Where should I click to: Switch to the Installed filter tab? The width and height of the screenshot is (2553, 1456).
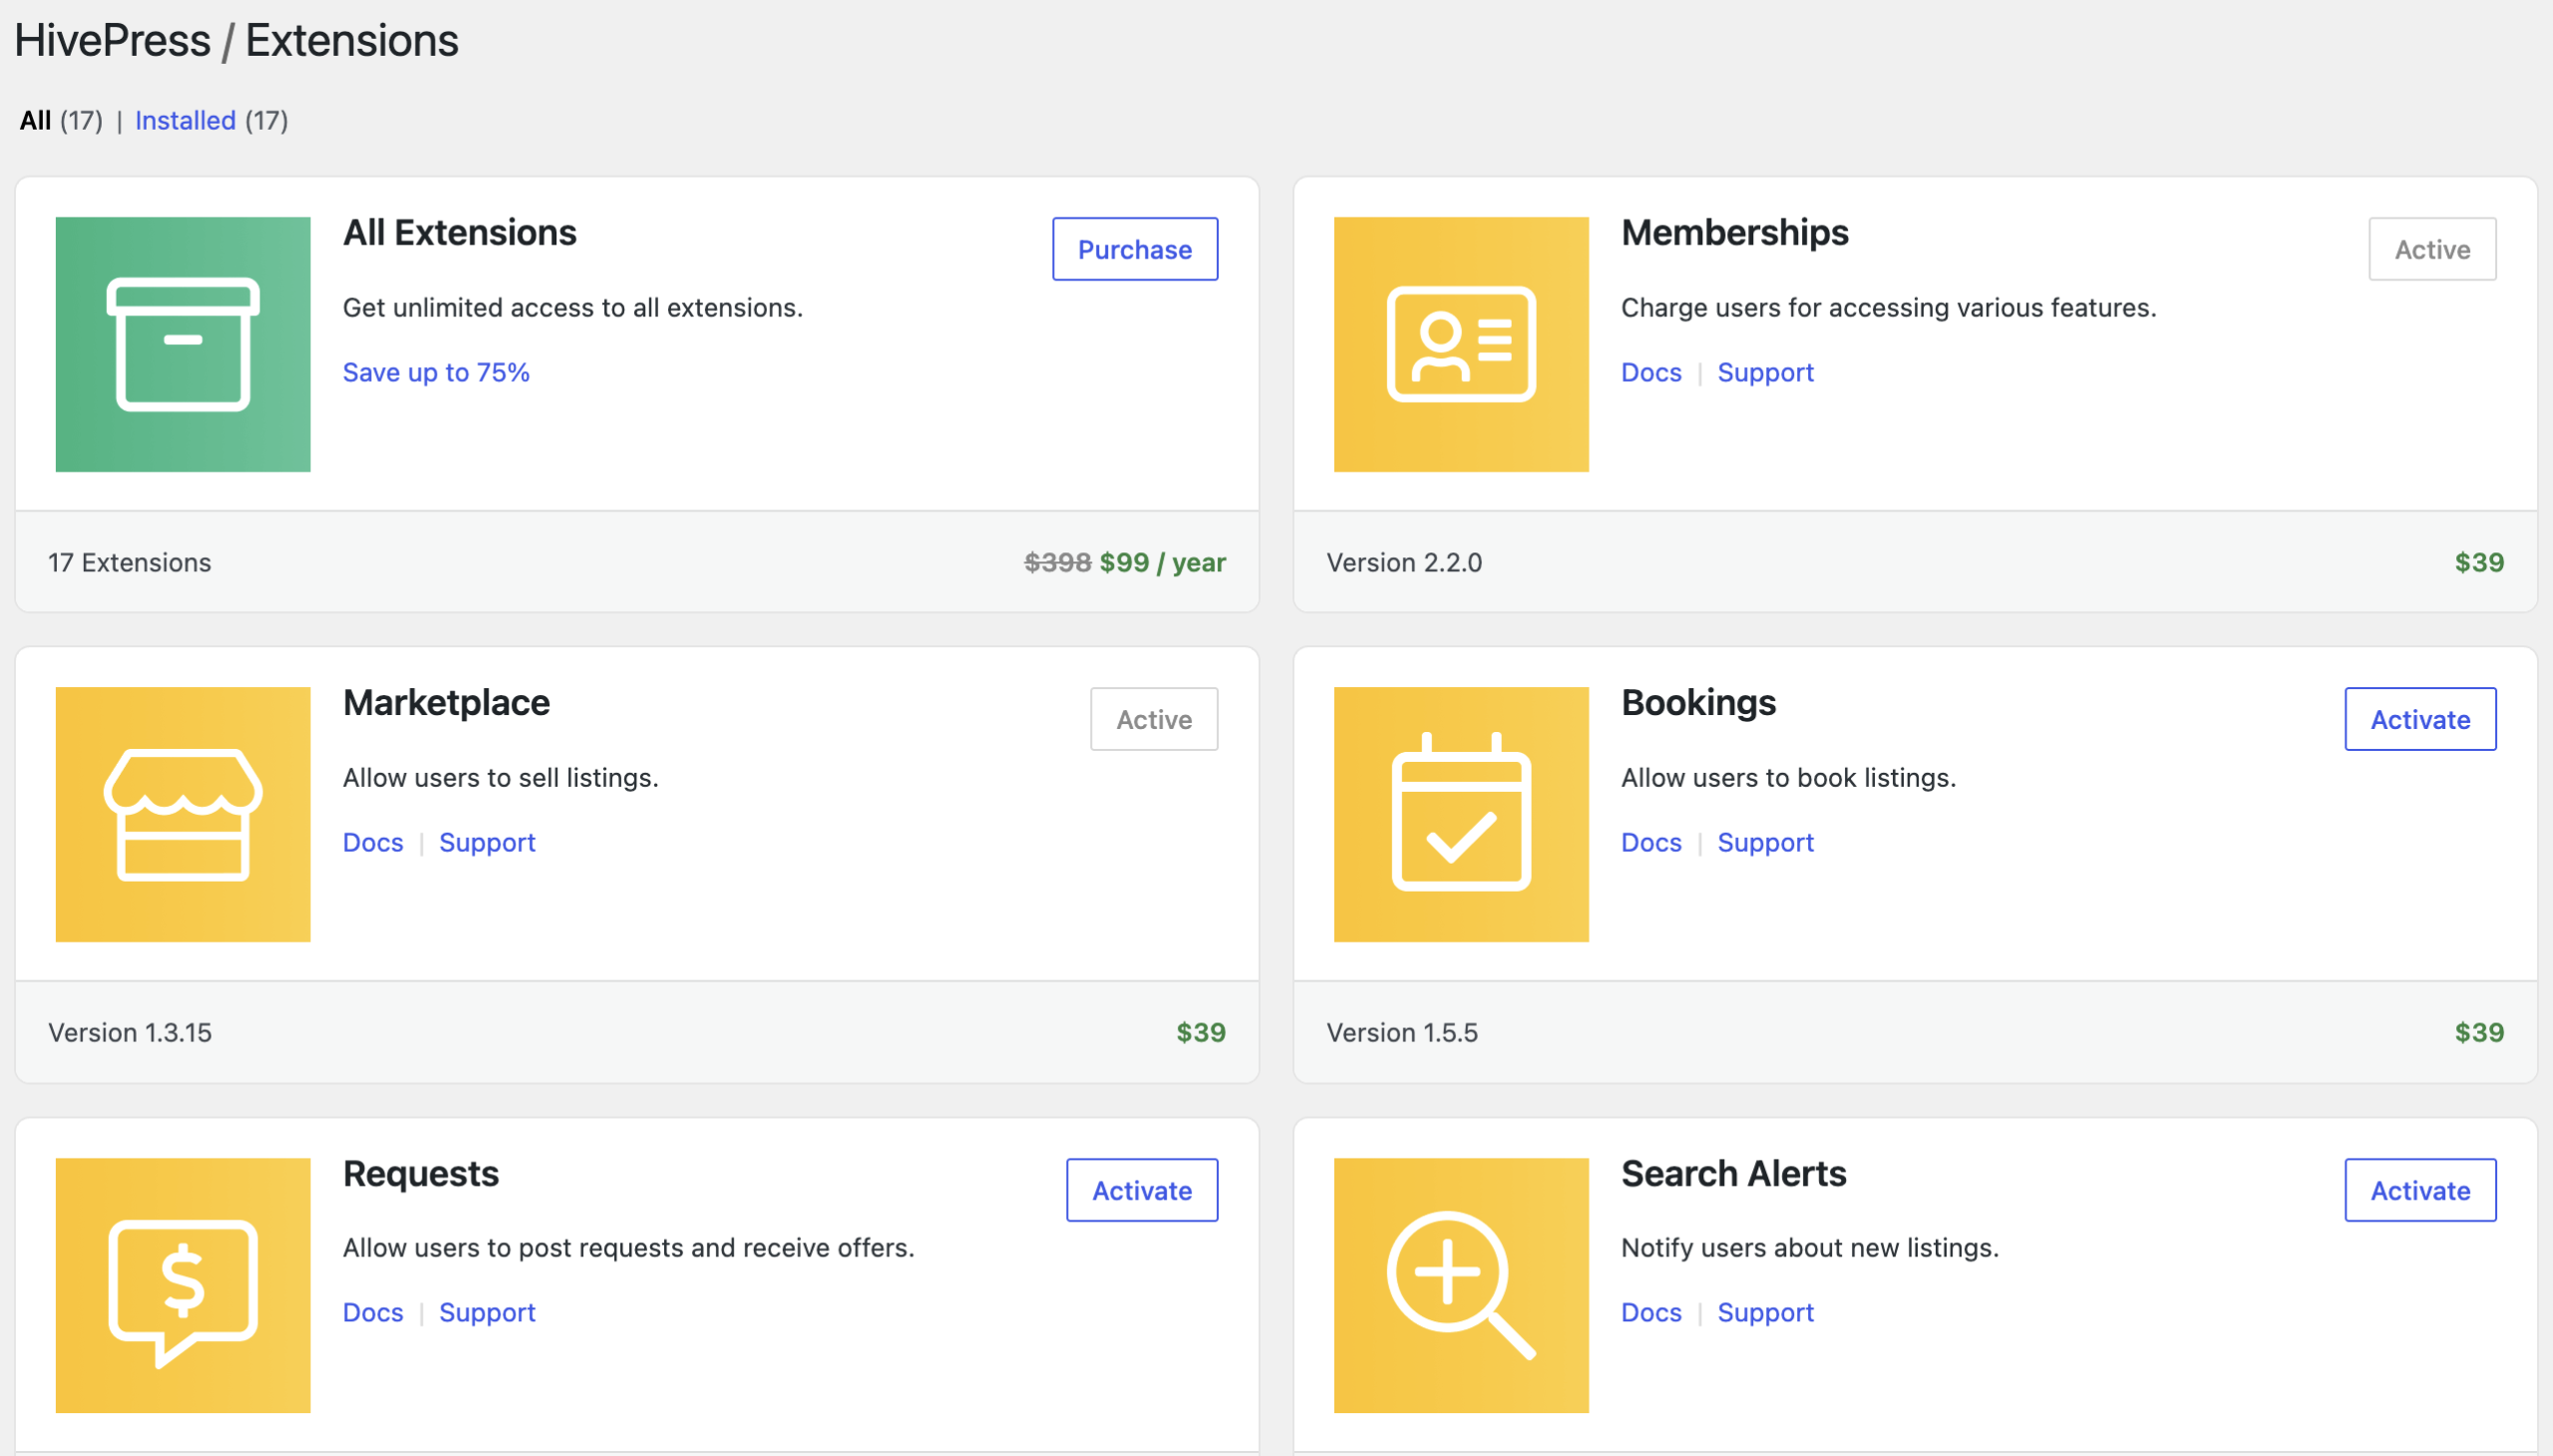pyautogui.click(x=185, y=120)
